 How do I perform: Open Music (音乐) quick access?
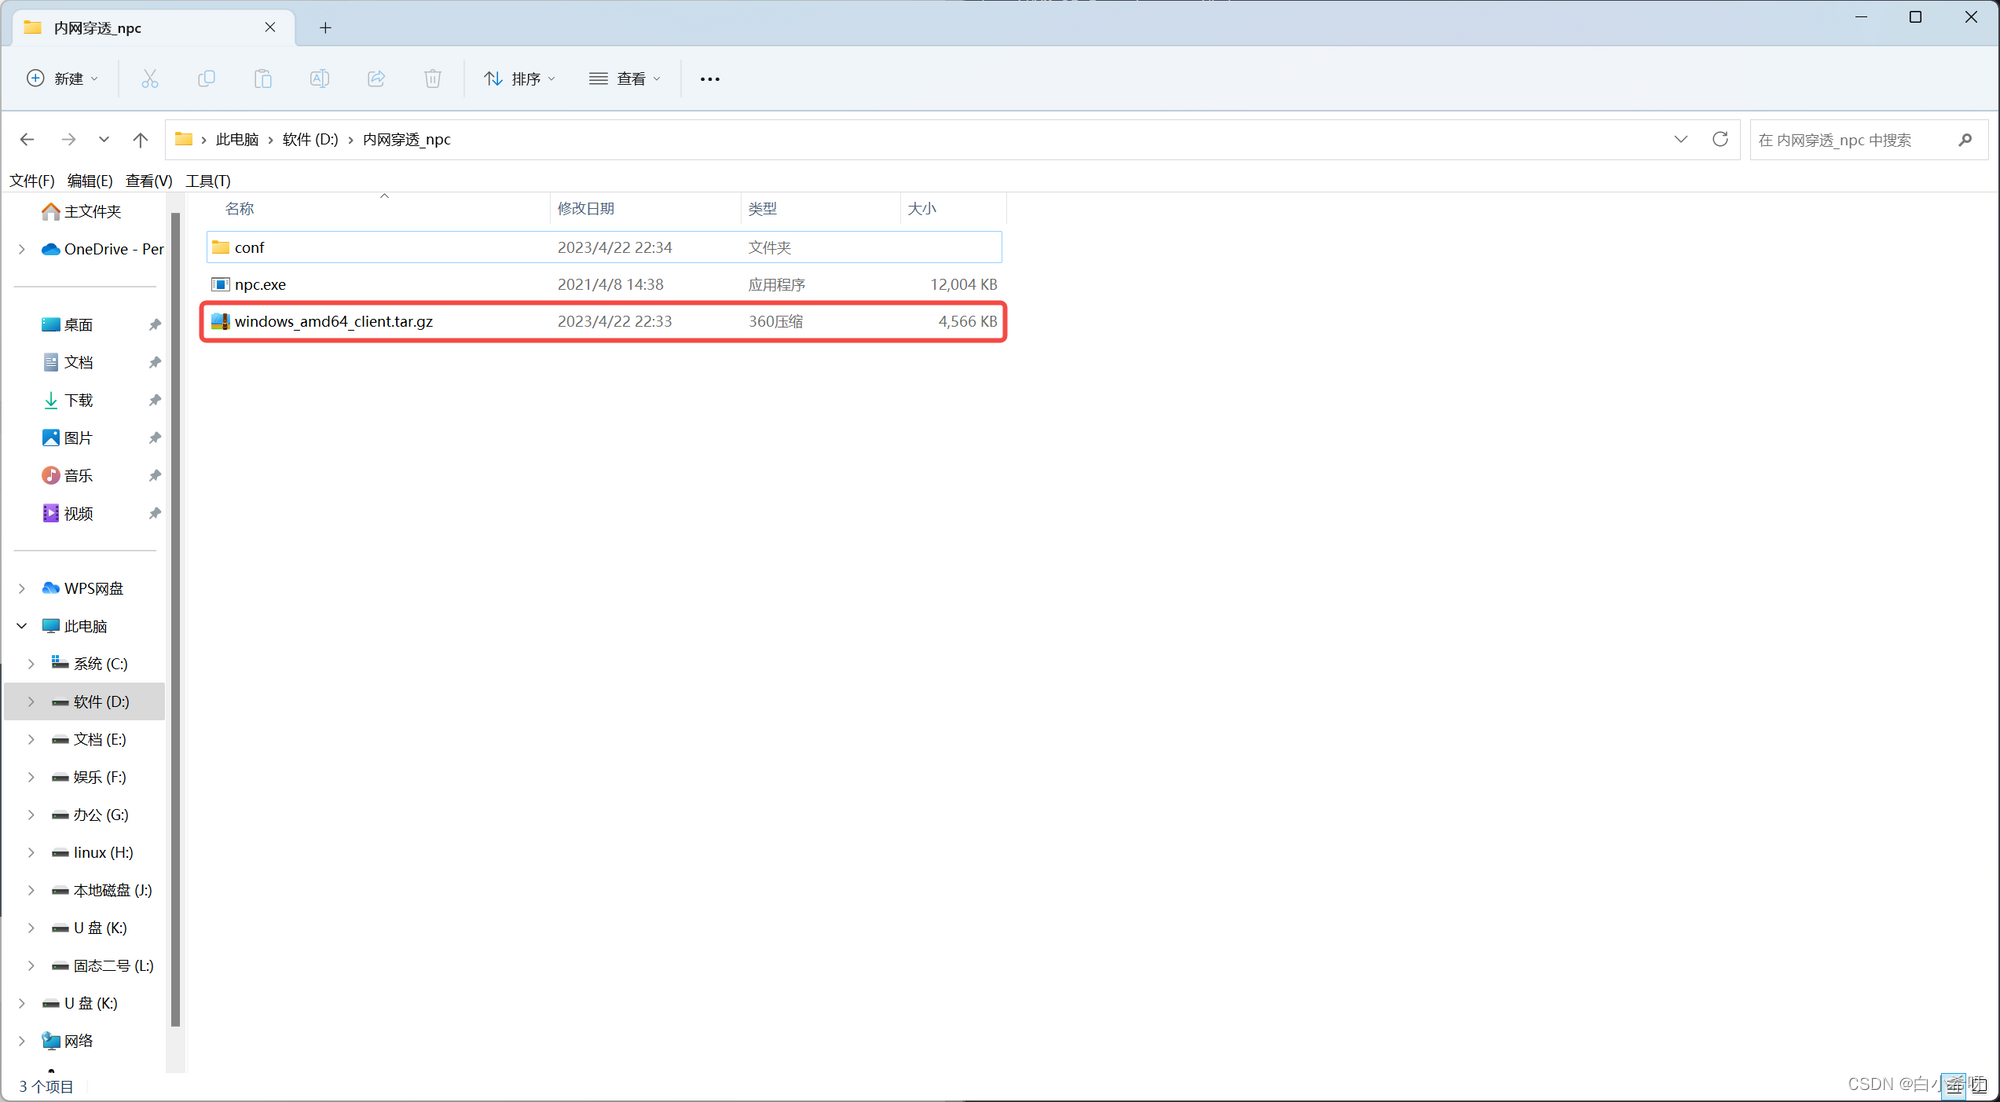(68, 475)
